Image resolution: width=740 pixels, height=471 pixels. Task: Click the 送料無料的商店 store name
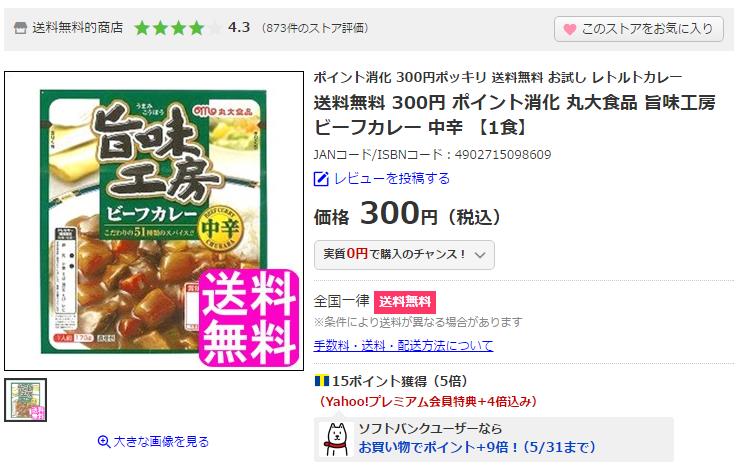click(77, 28)
